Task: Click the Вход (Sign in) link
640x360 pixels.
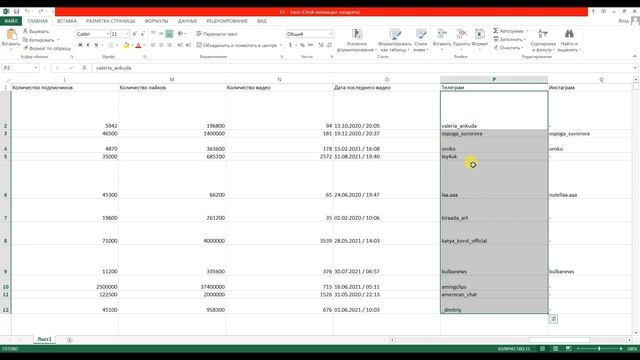Action: click(624, 21)
